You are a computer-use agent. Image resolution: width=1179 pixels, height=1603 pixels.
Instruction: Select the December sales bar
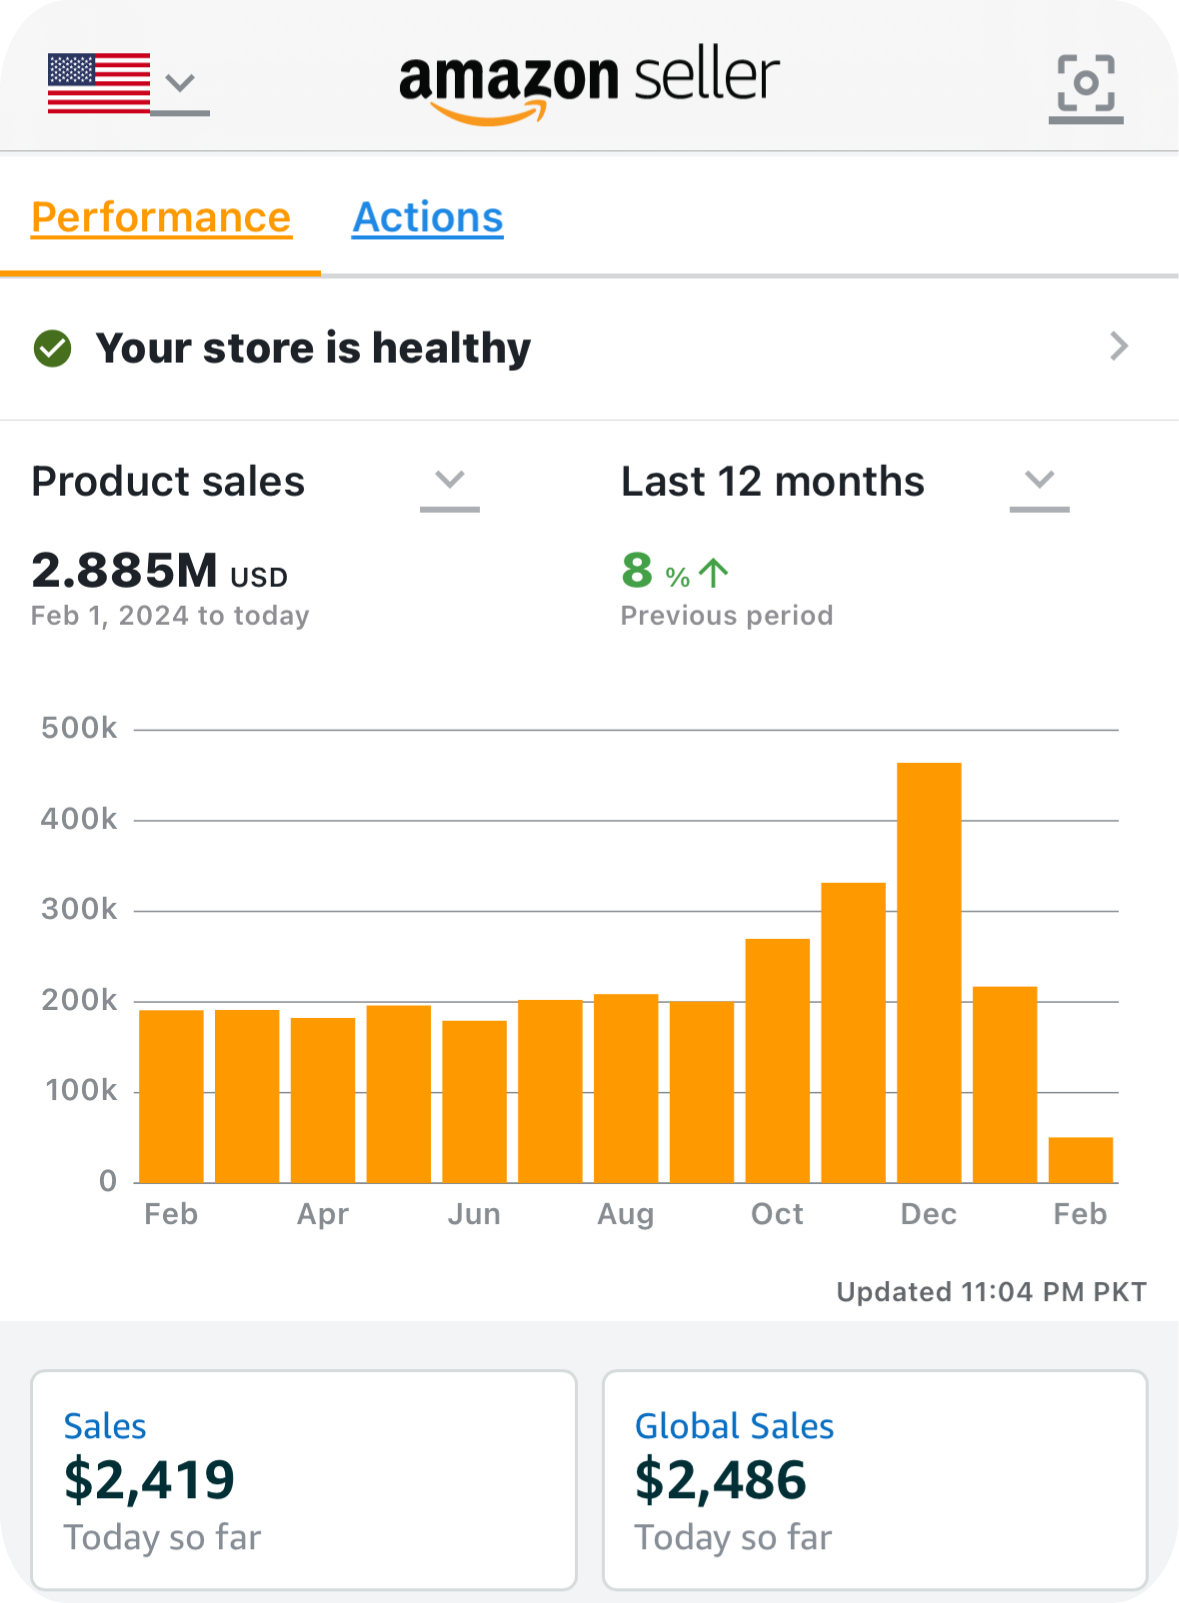coord(929,973)
